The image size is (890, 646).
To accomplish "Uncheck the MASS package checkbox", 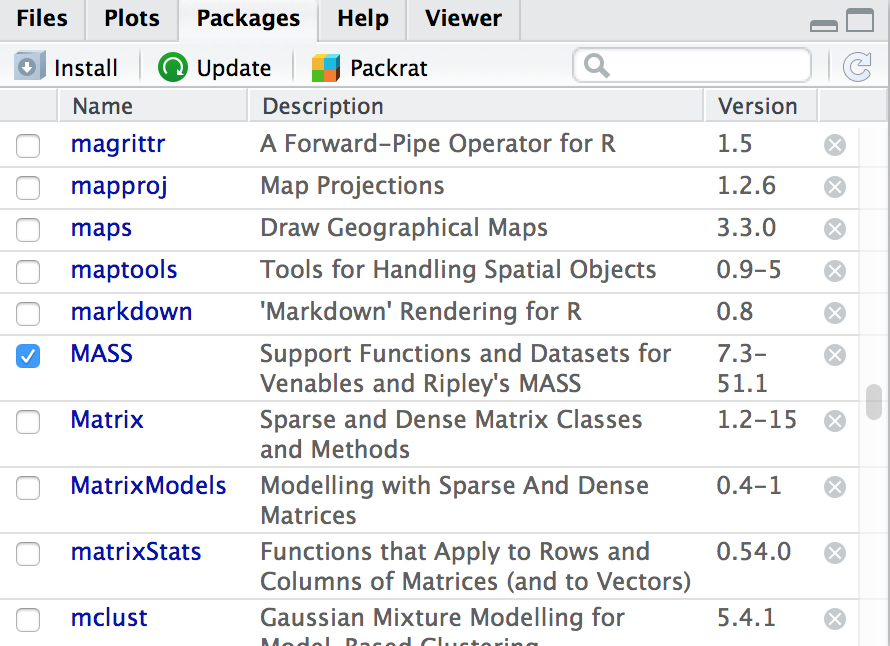I will (28, 355).
